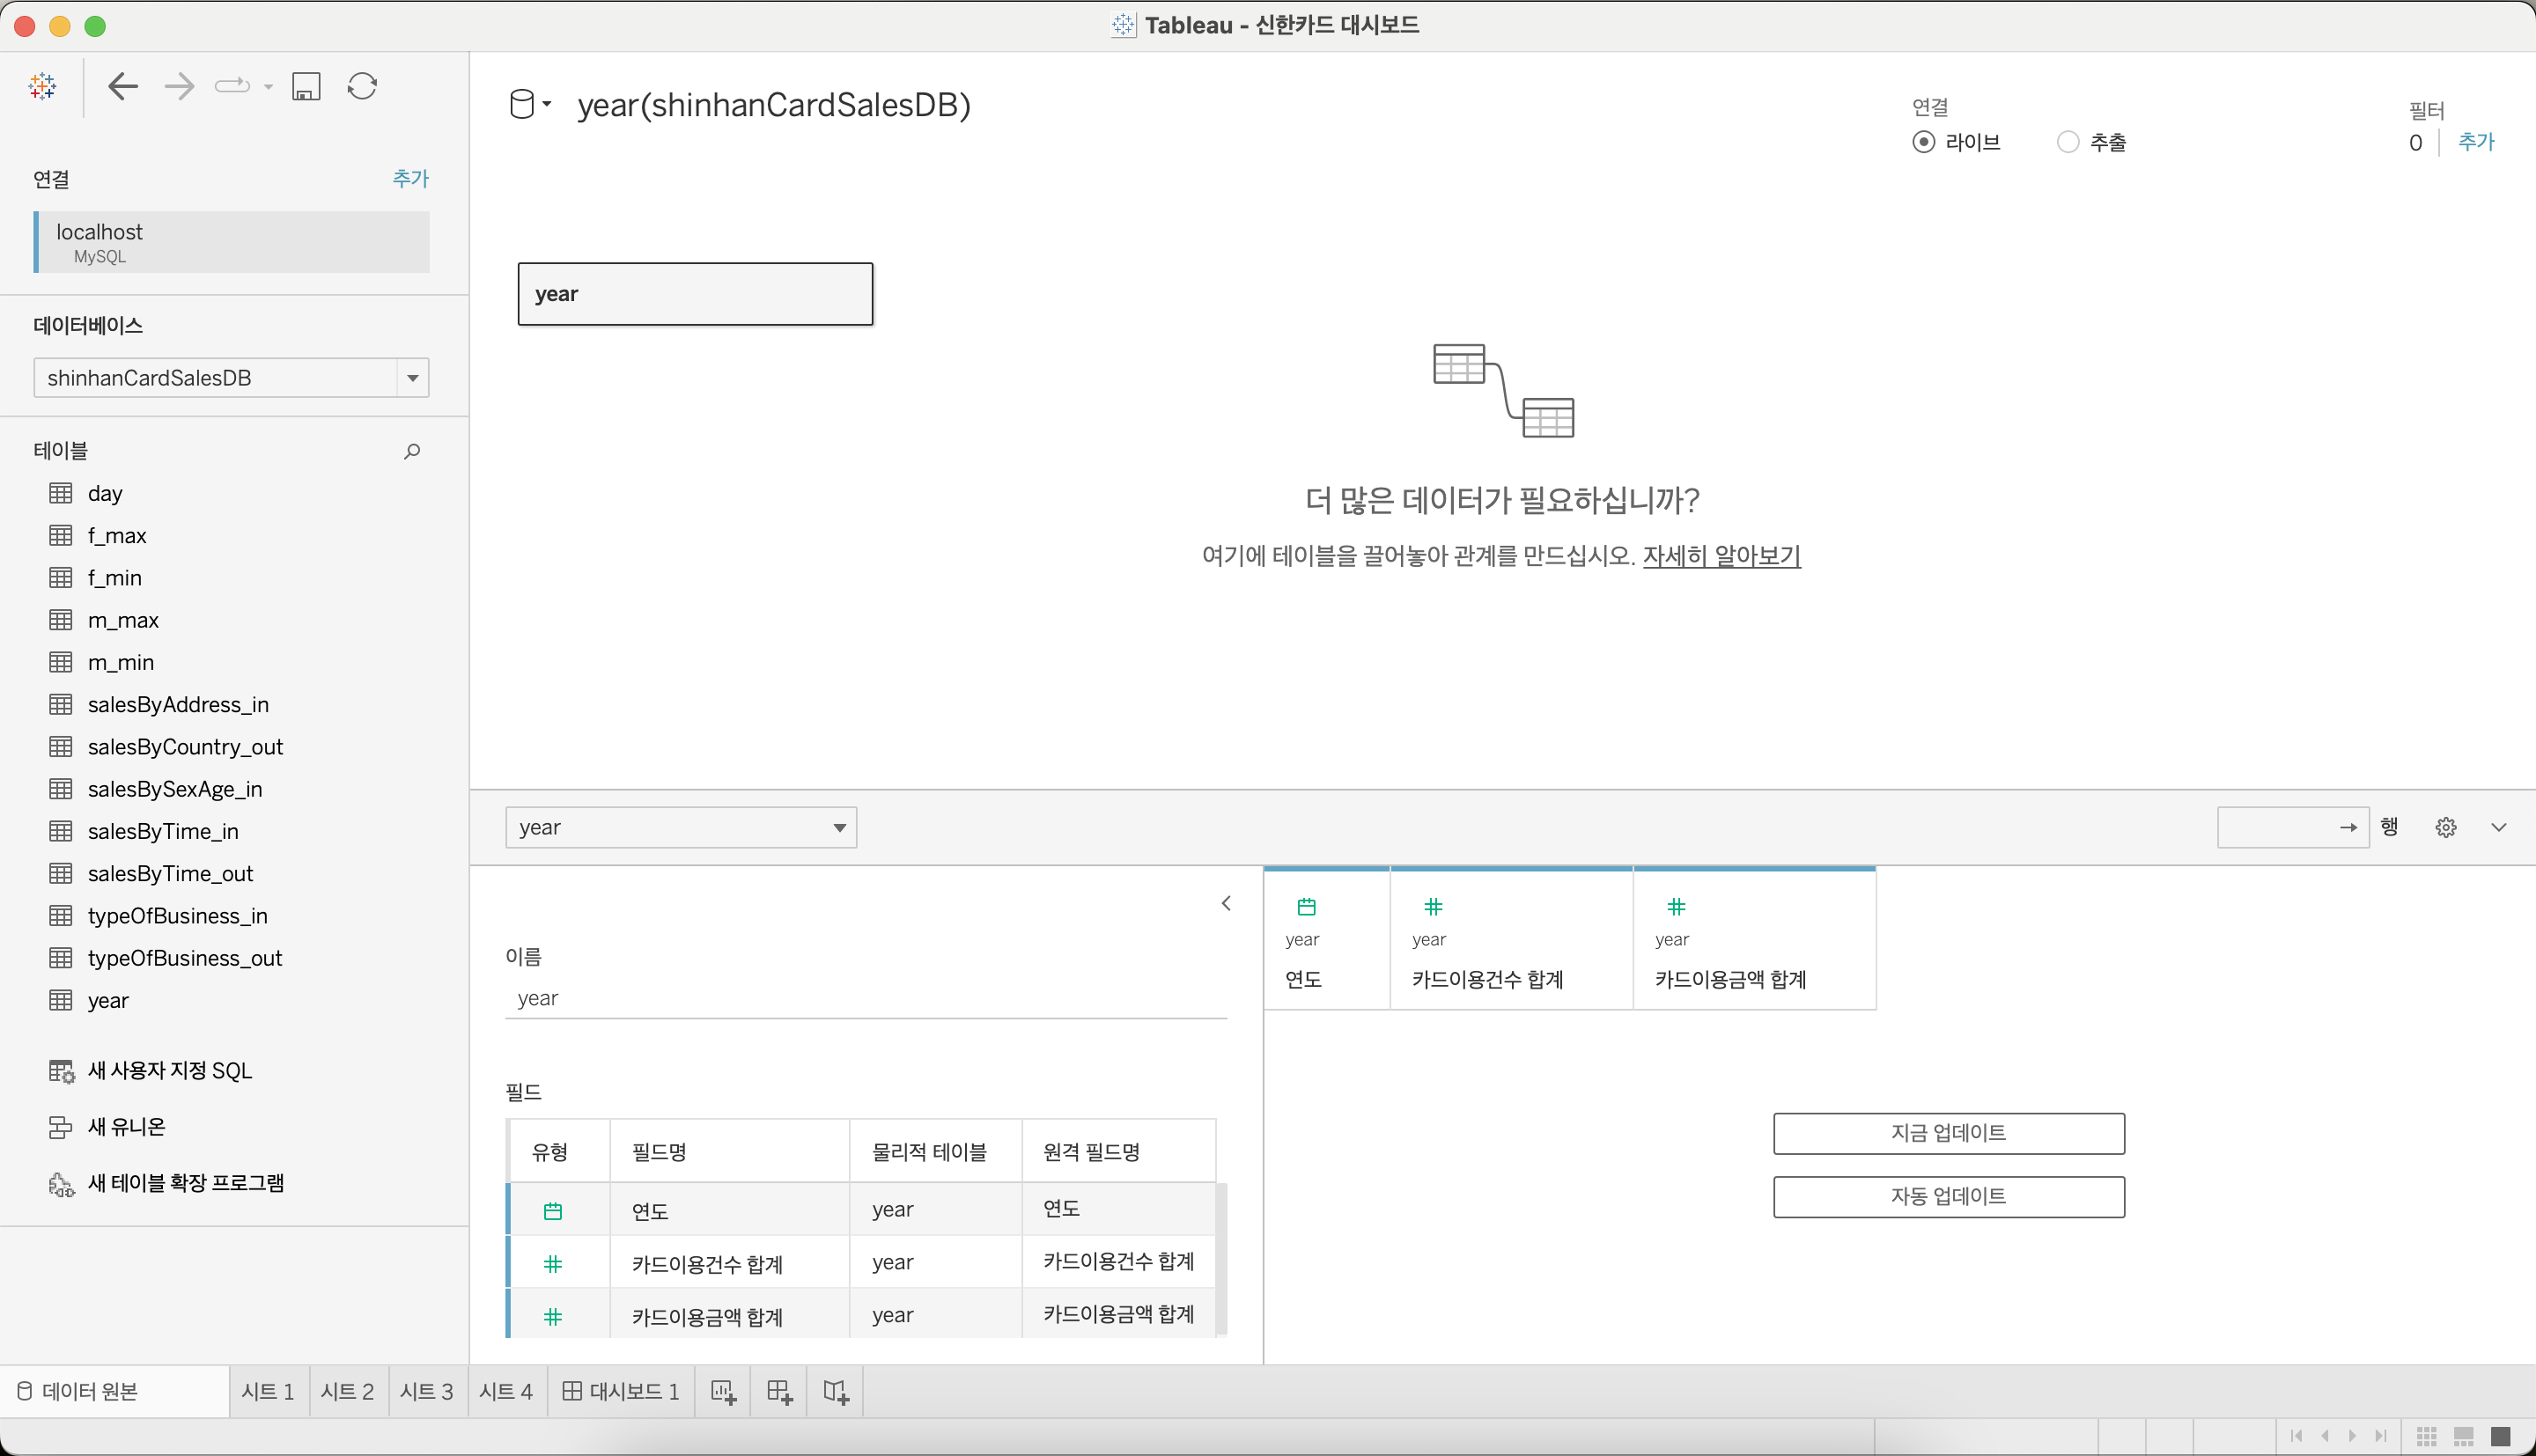Click the new worksheet icon
This screenshot has width=2536, height=1456.
723,1391
